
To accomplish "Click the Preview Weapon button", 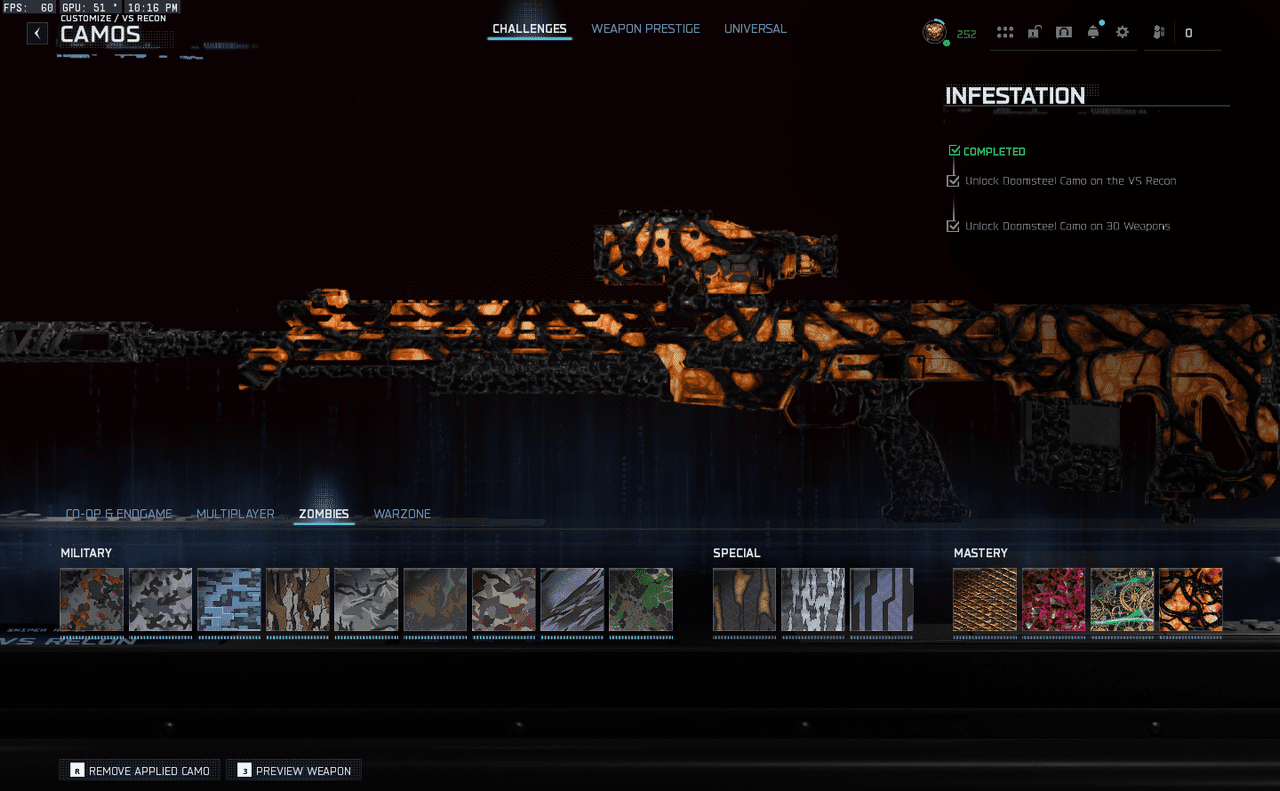I will (x=294, y=771).
